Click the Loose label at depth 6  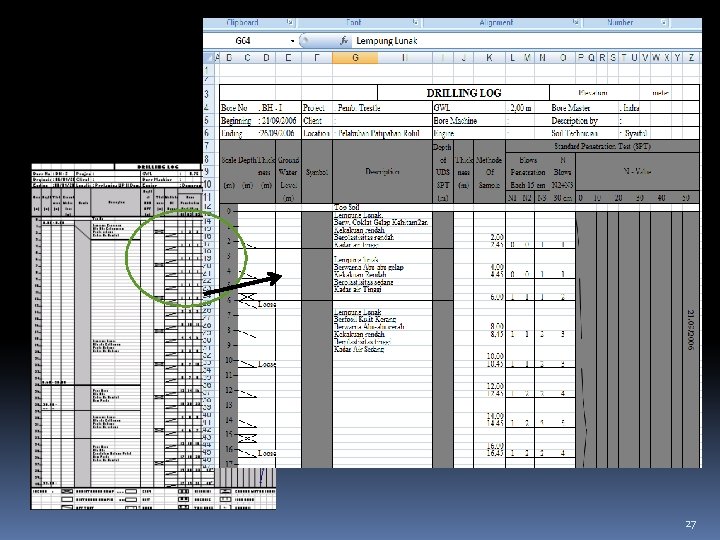point(267,304)
